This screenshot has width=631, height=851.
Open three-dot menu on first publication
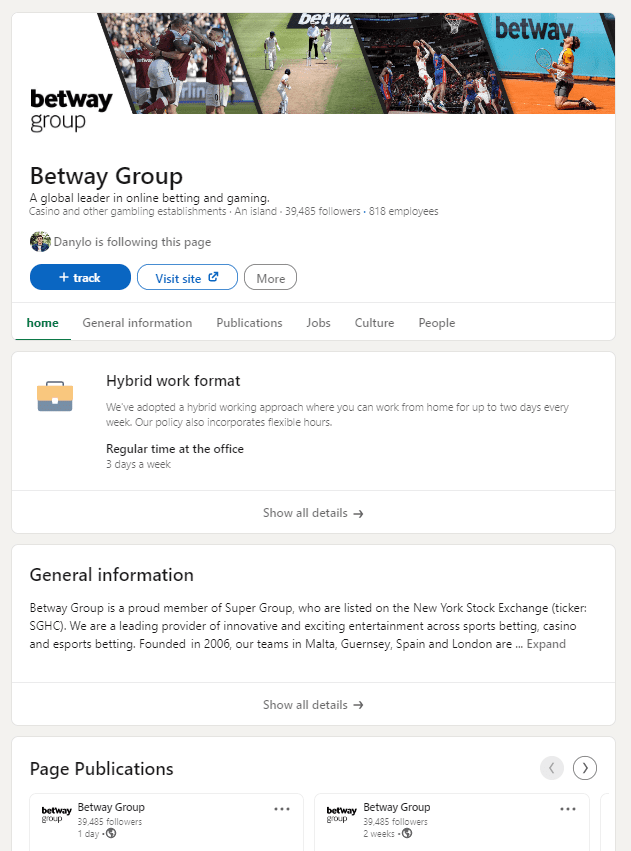282,809
